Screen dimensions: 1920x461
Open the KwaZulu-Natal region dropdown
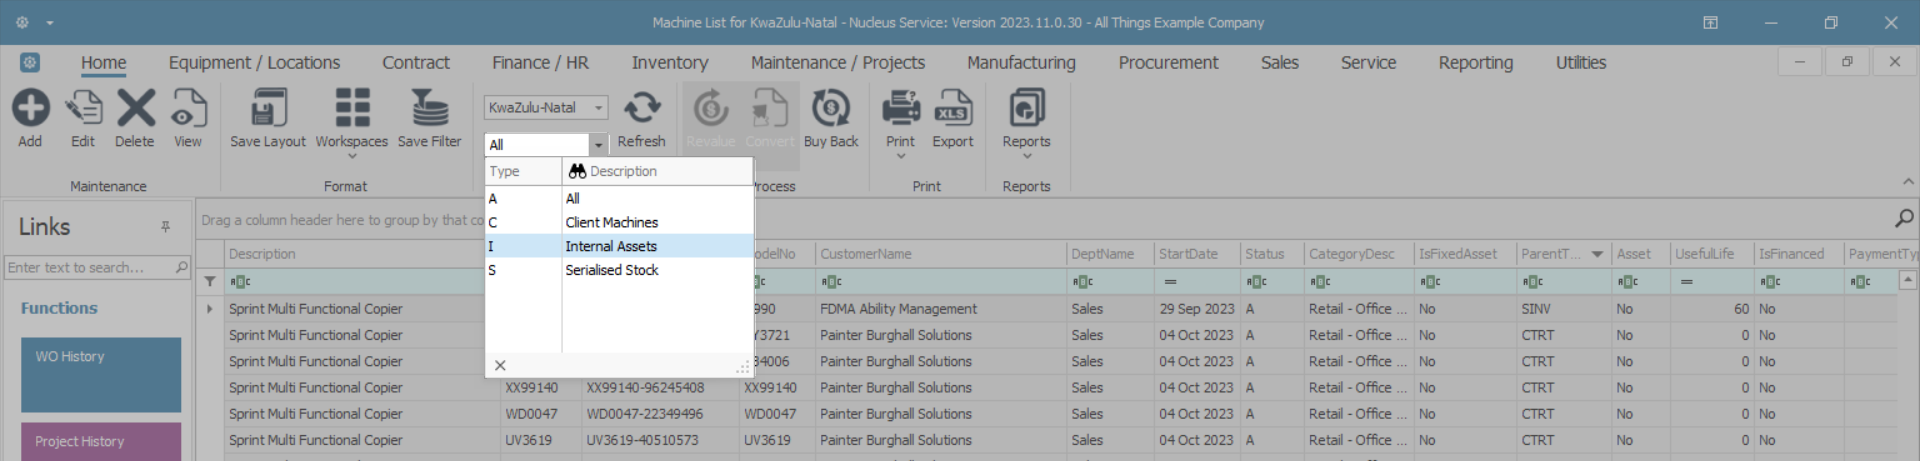[598, 108]
